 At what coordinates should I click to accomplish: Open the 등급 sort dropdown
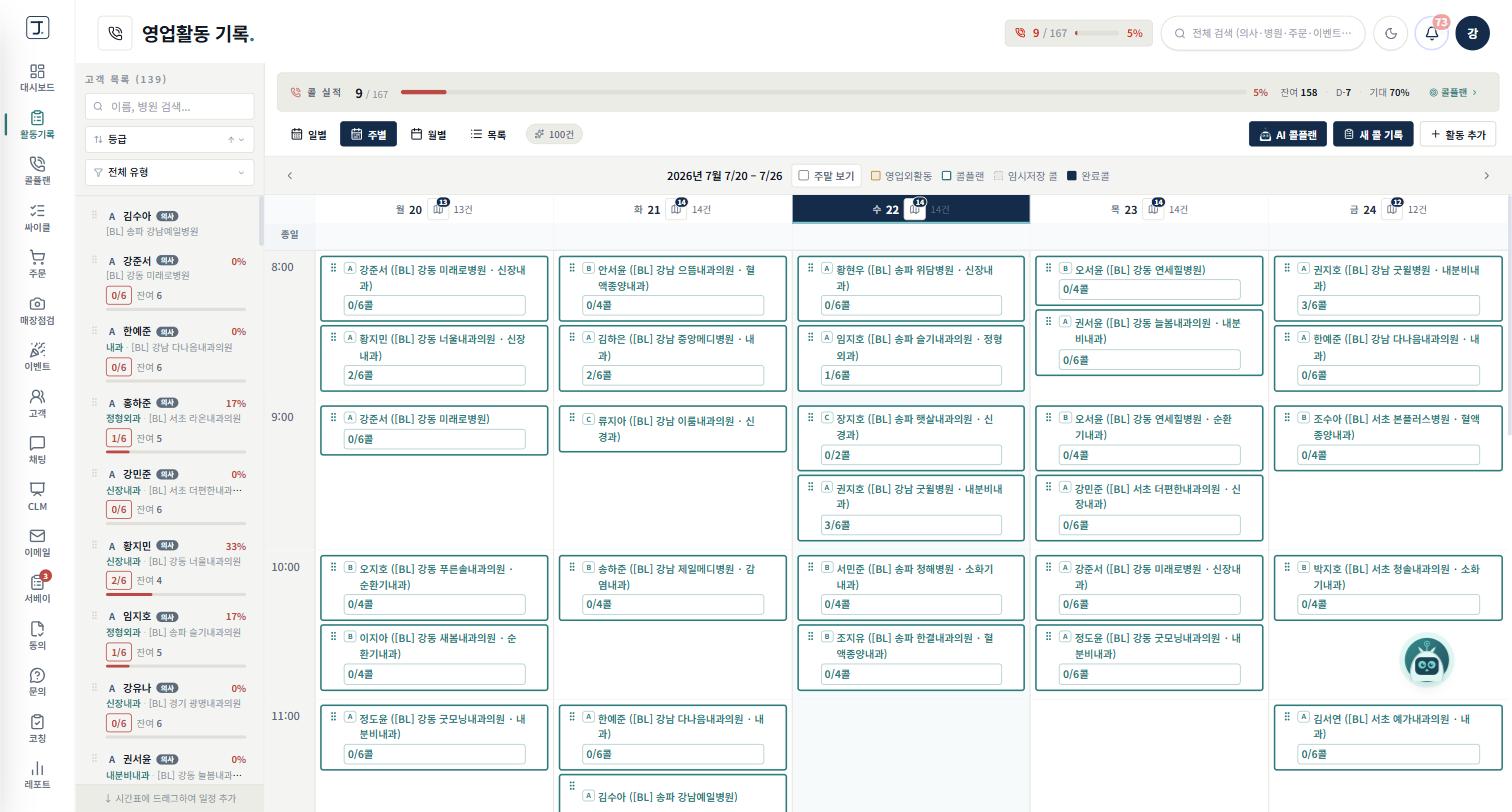[169, 139]
